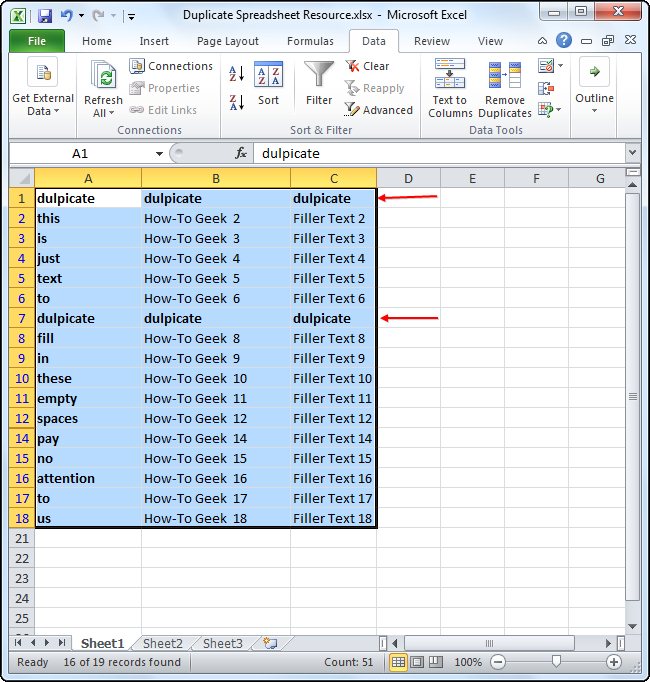Click the Data Validation icon

click(546, 66)
